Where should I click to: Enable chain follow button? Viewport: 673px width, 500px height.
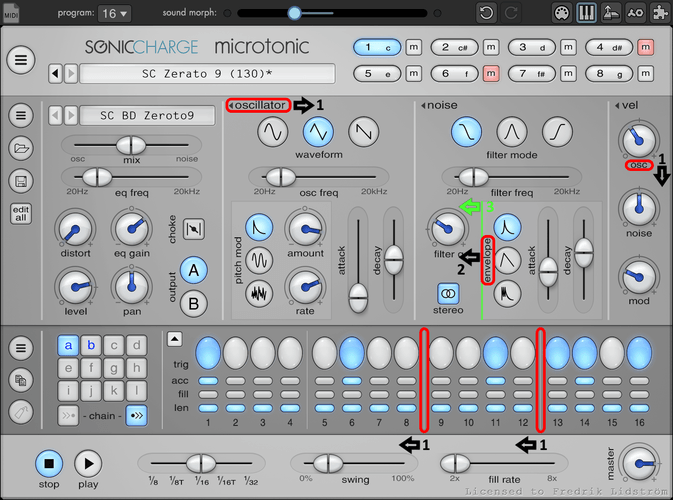click(x=136, y=415)
